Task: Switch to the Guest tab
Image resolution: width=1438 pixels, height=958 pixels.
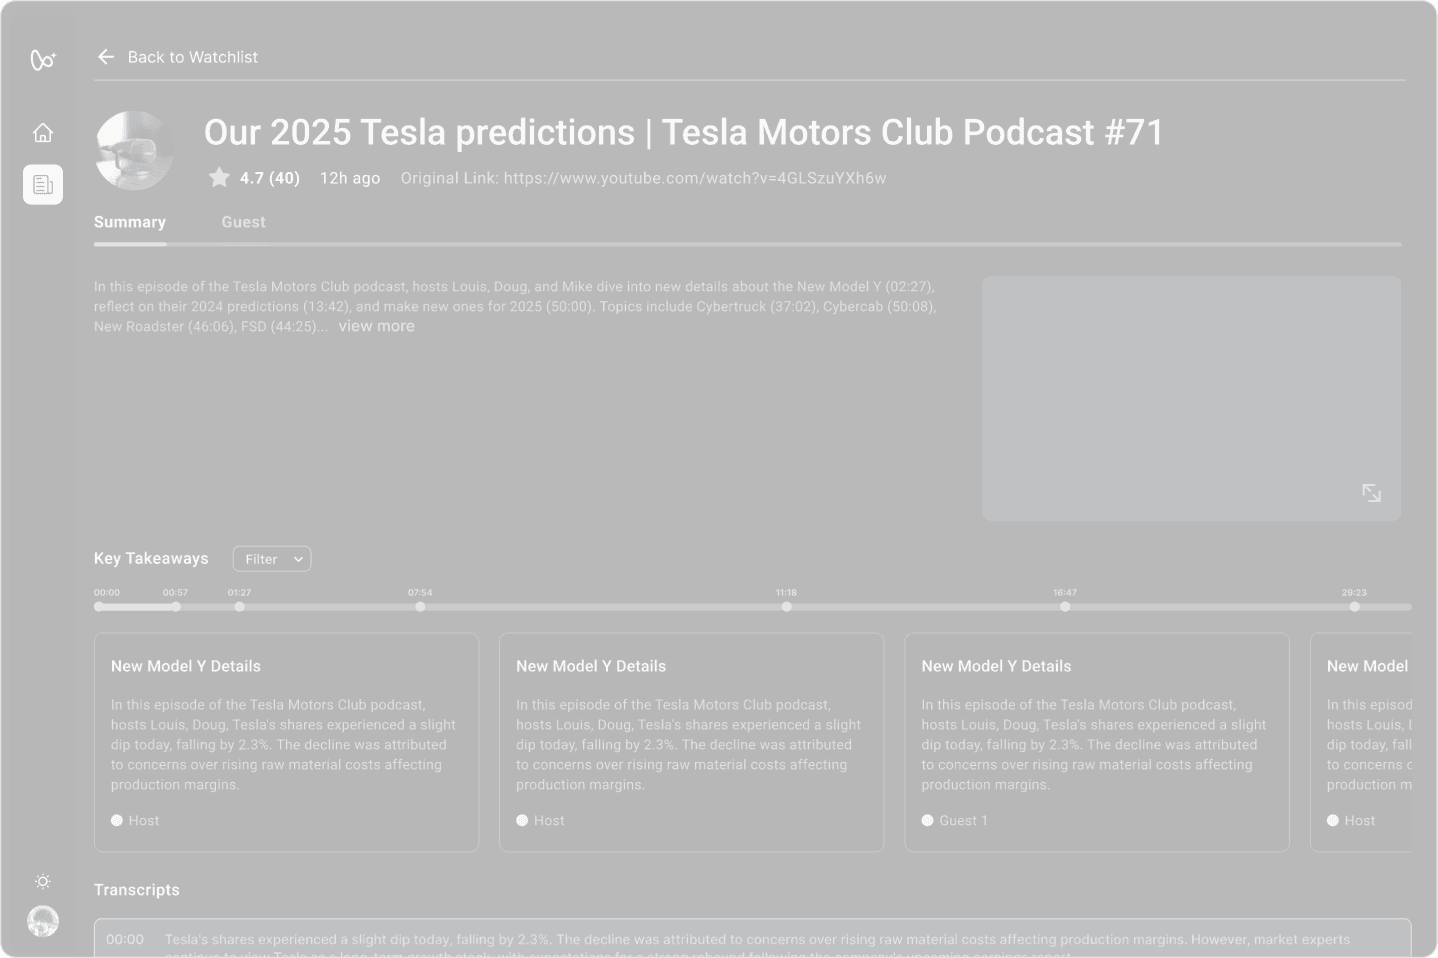Action: coord(243,222)
